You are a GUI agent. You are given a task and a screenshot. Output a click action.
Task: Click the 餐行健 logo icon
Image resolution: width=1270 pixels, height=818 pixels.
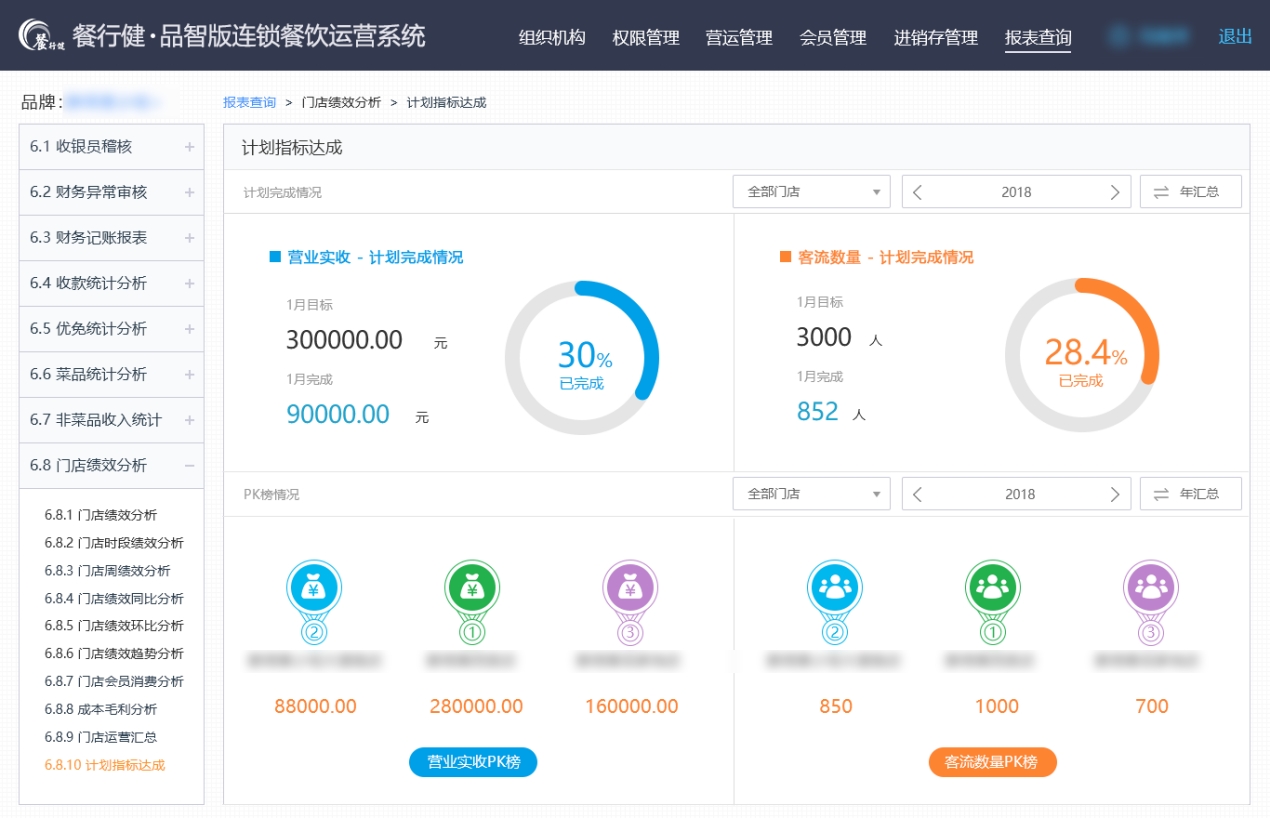click(40, 37)
